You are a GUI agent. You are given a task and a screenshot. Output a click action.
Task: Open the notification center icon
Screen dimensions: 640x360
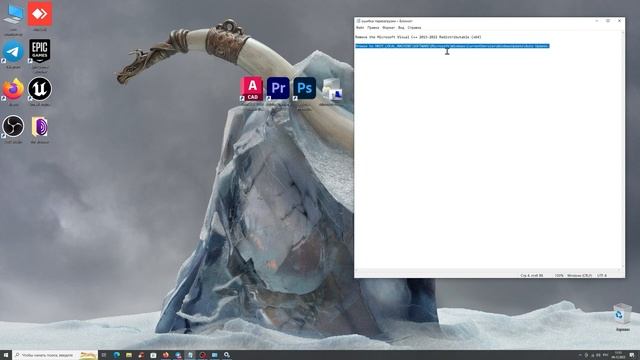[x=631, y=355]
